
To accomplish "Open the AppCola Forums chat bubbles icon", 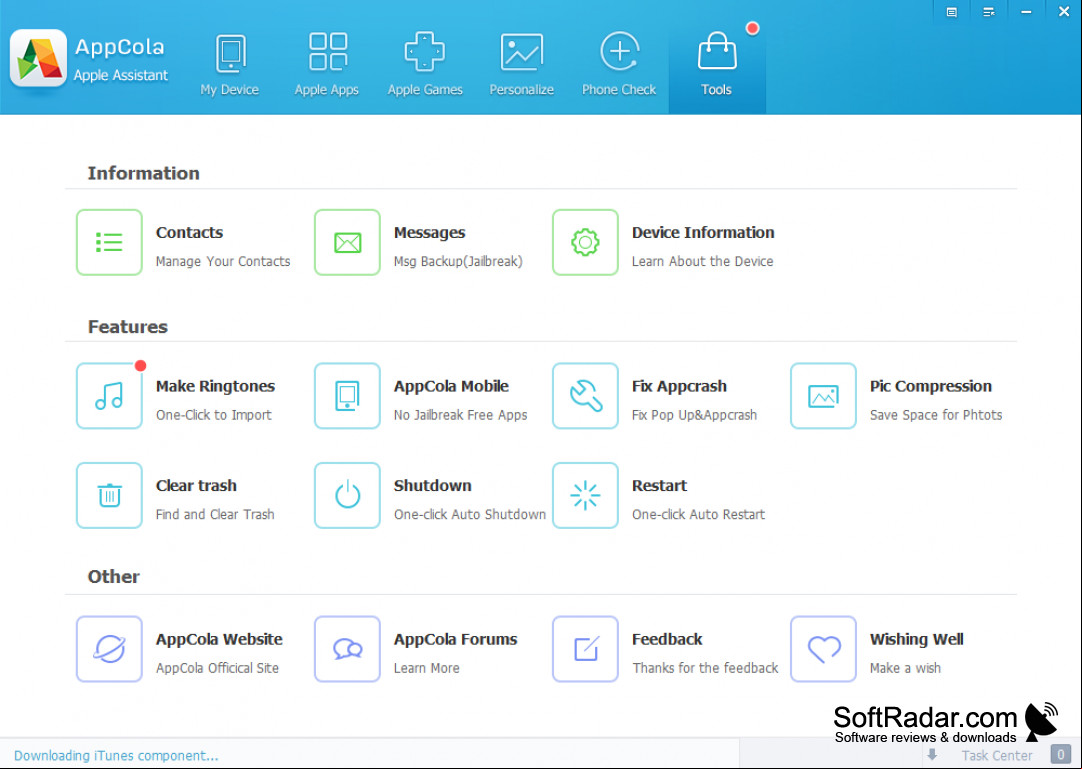I will pyautogui.click(x=347, y=649).
